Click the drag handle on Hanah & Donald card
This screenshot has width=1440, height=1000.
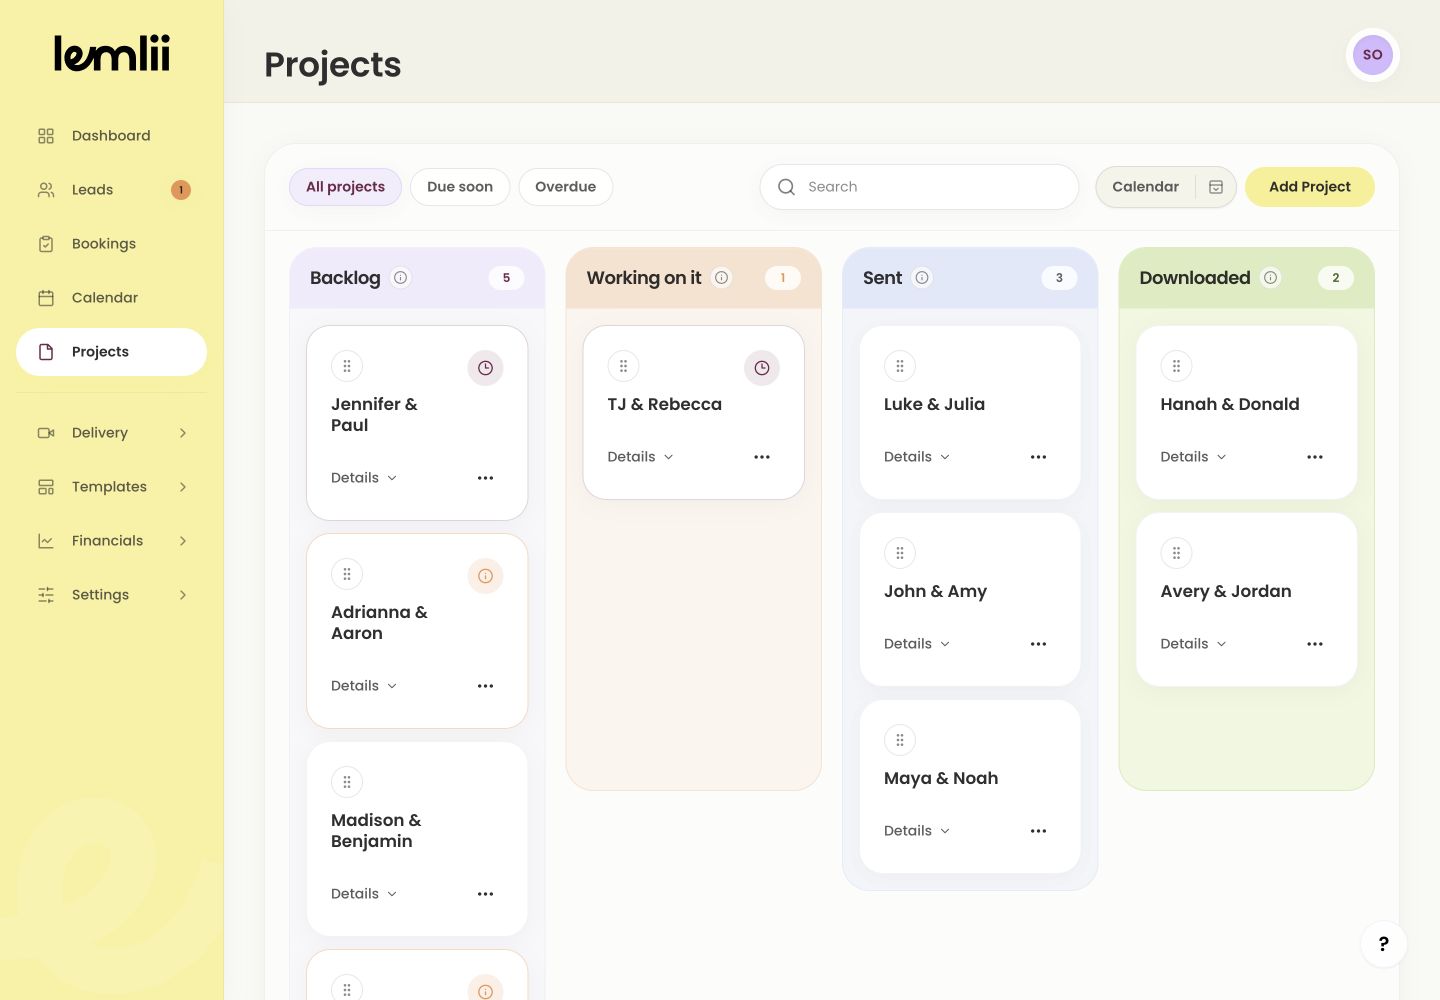(x=1176, y=366)
